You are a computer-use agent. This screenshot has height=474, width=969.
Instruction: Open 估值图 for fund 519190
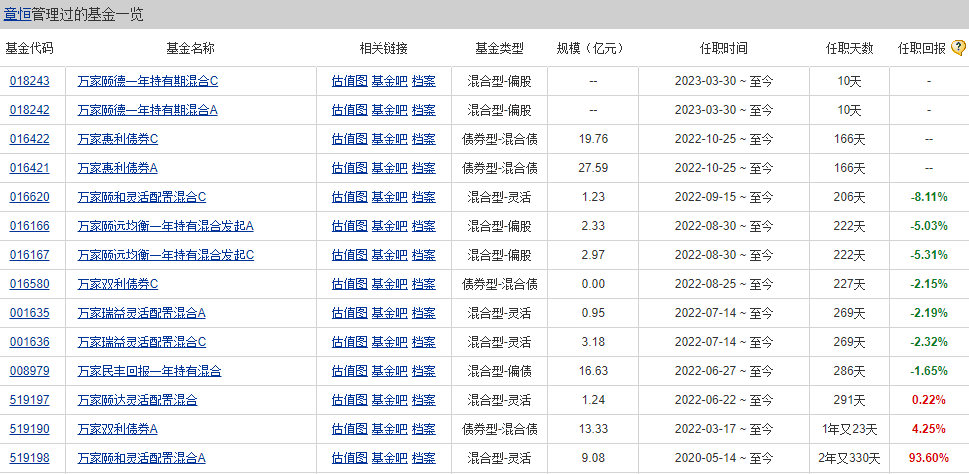[x=349, y=430]
